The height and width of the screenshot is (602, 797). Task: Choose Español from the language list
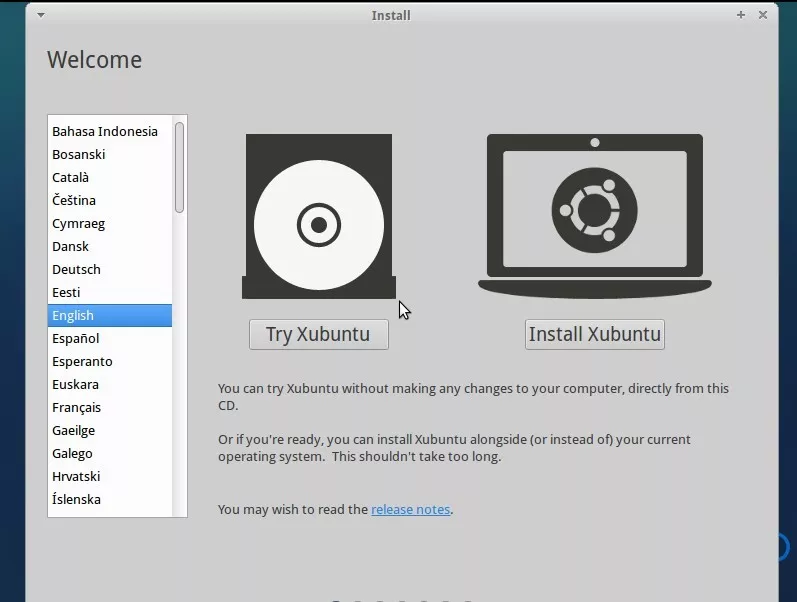coord(110,338)
